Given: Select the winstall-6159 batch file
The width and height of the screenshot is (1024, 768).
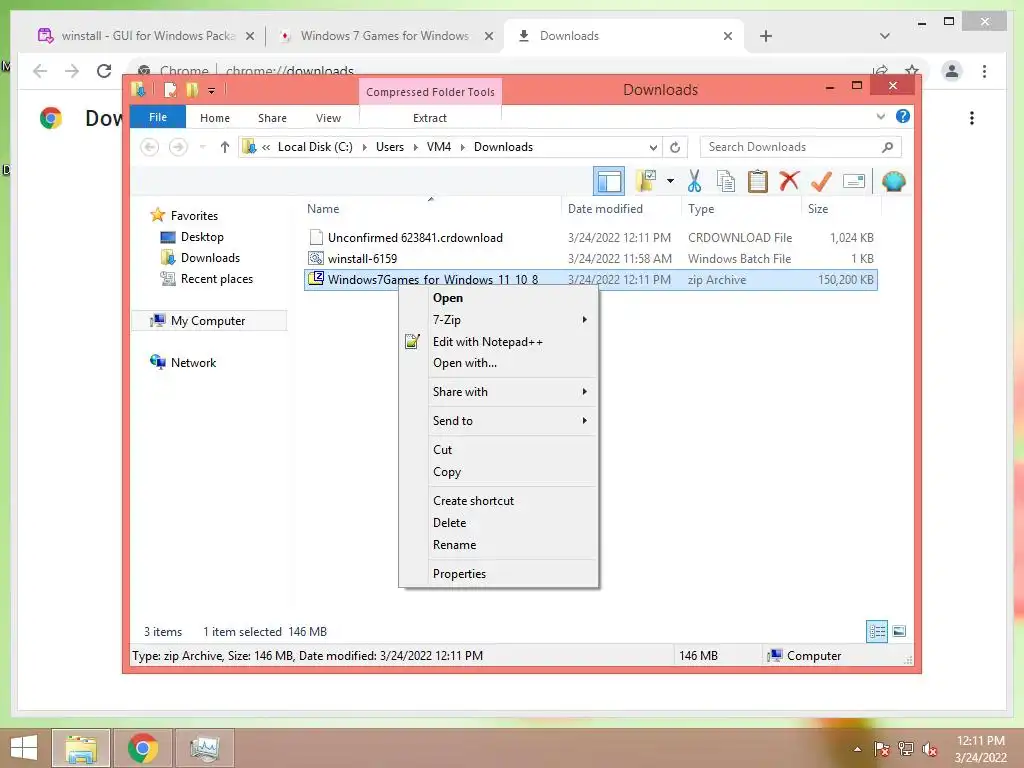Looking at the screenshot, I should pos(590,259).
